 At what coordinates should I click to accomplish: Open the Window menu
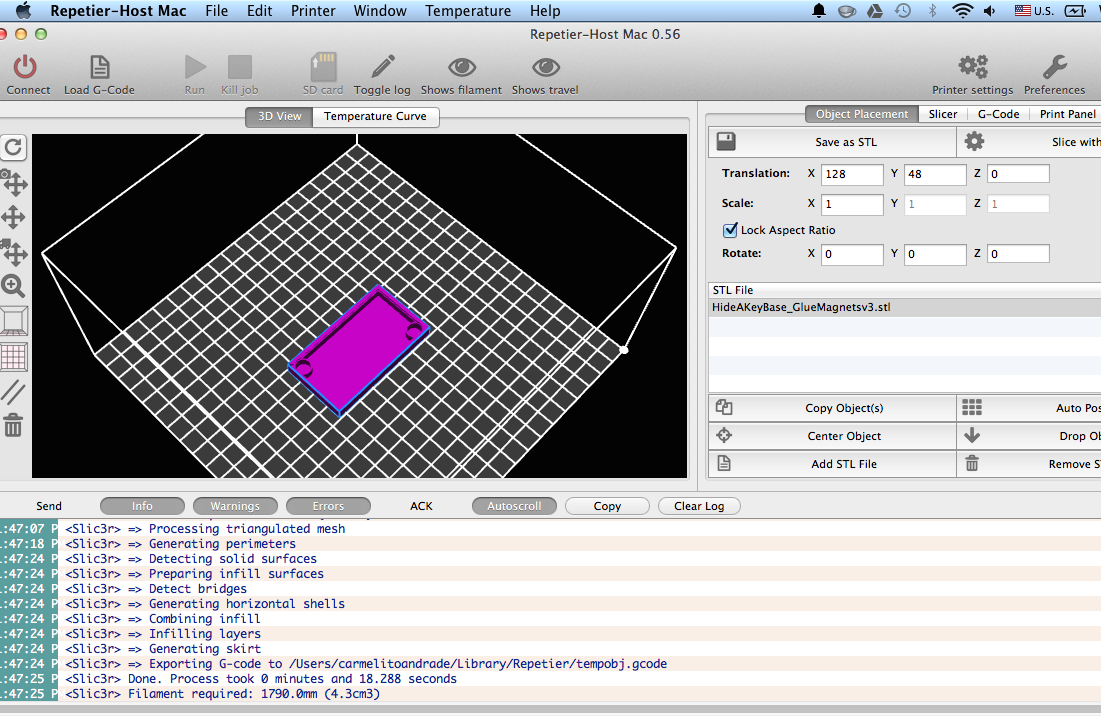pyautogui.click(x=380, y=11)
